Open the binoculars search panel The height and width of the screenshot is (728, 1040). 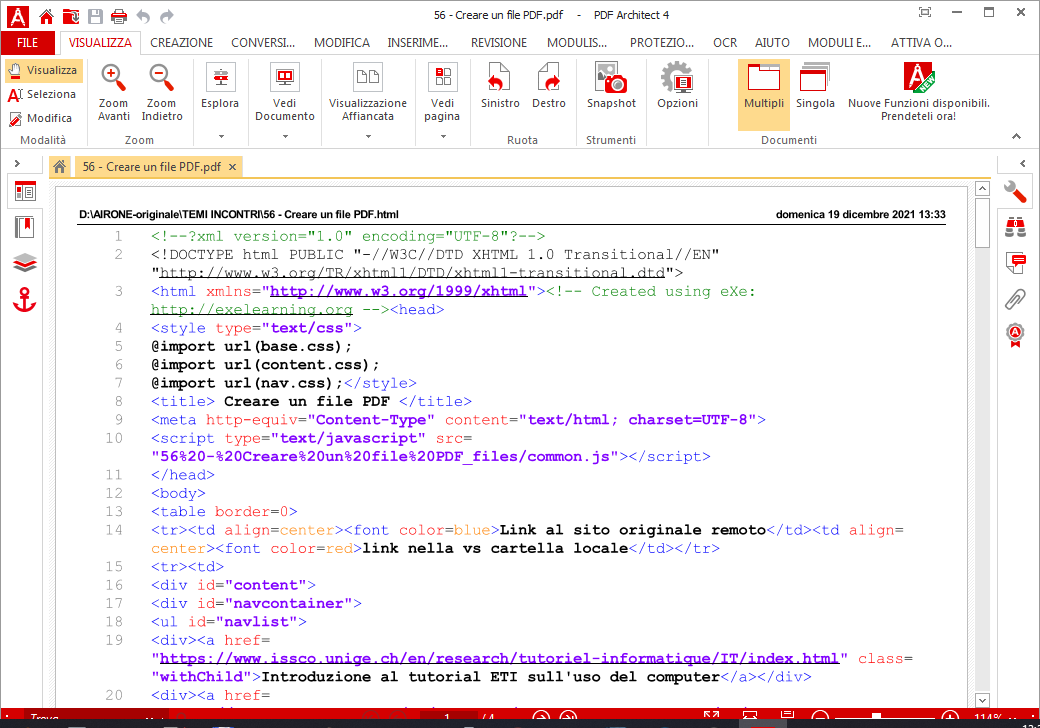(1015, 227)
